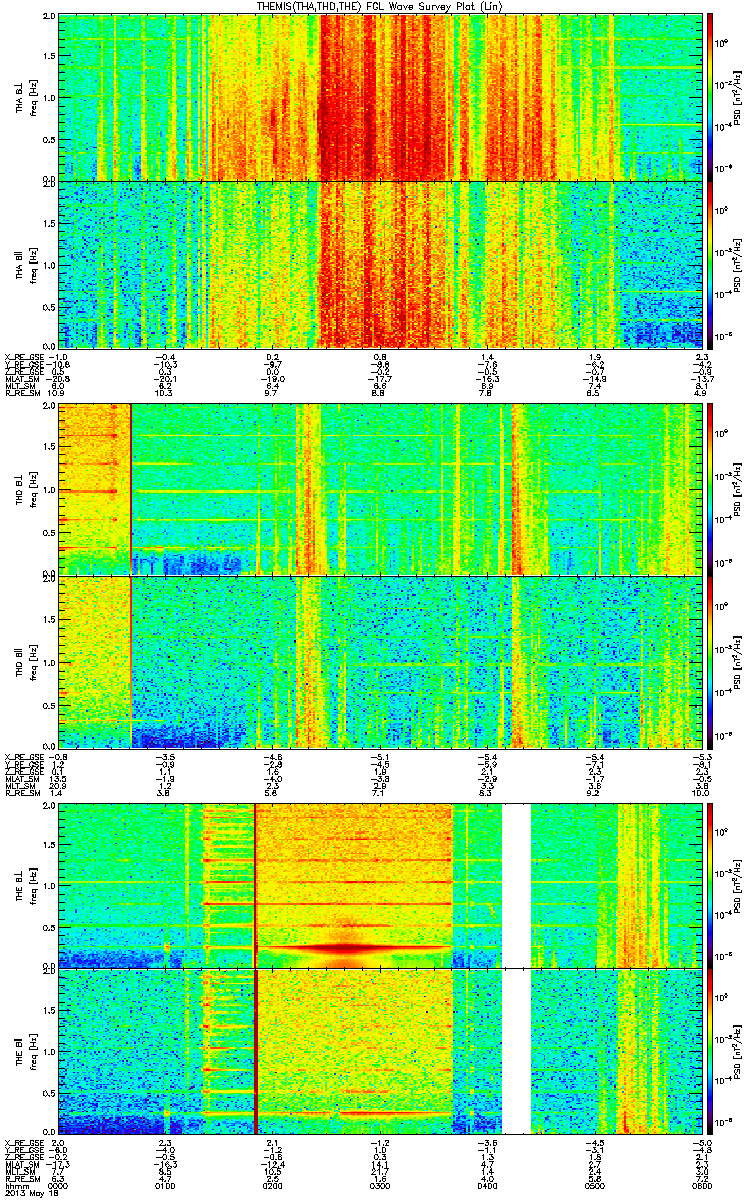This screenshot has width=750, height=1200.
Task: Click the 0400 time tick label
Action: 487,1186
